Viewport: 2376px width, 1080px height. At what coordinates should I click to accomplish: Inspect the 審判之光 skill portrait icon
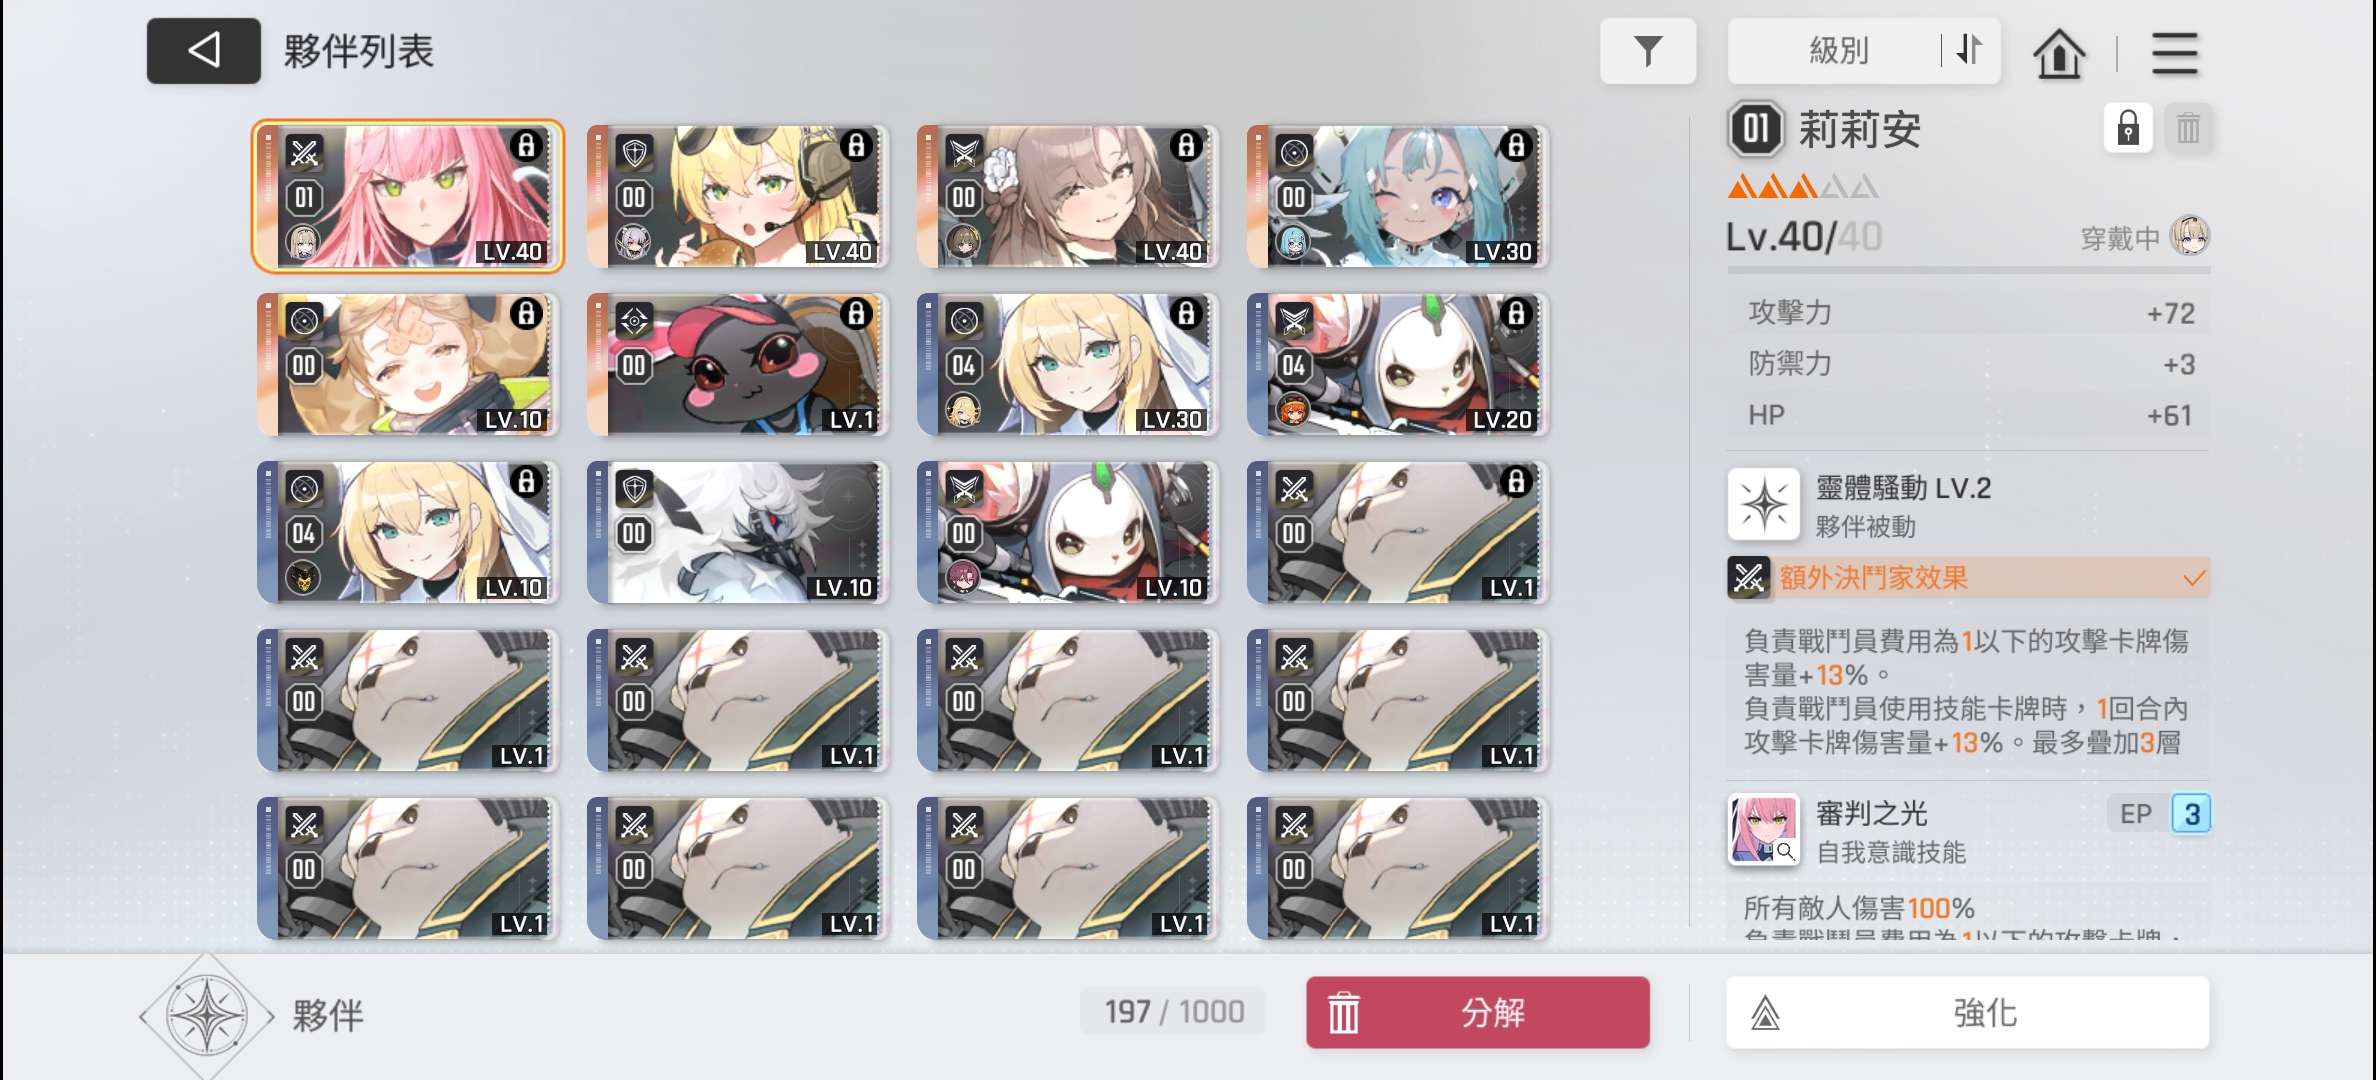[x=1764, y=829]
